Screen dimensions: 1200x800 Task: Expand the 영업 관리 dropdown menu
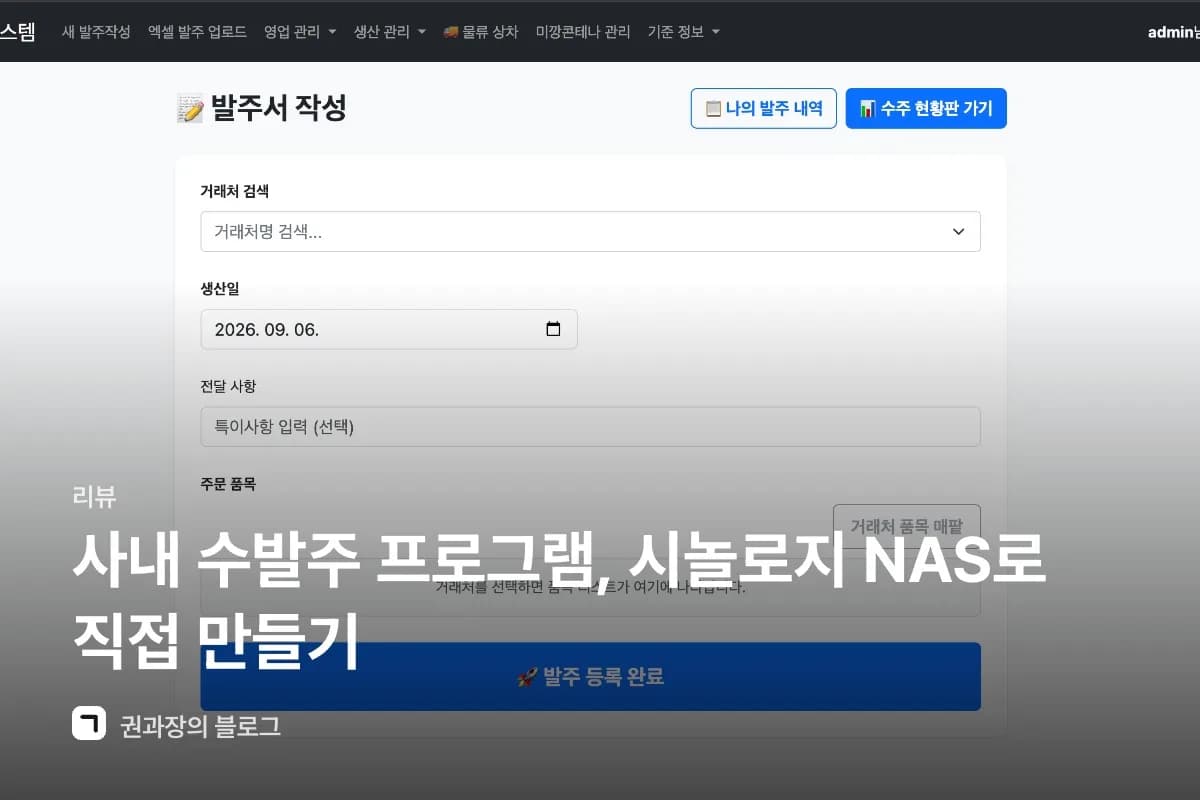click(300, 32)
